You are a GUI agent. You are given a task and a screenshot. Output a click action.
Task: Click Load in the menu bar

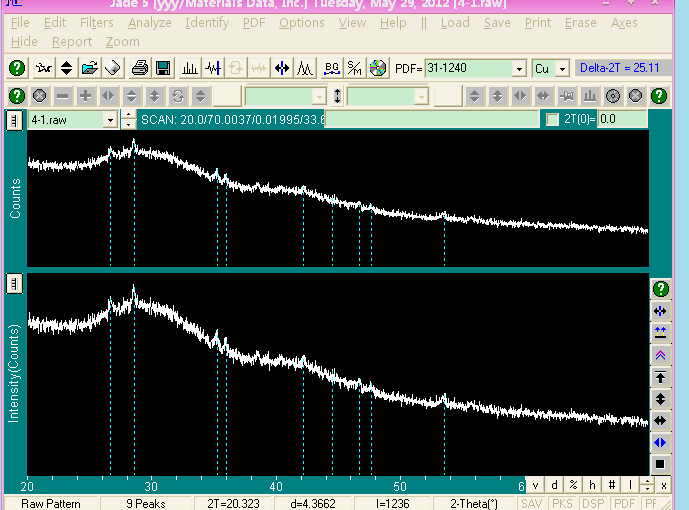tap(455, 23)
